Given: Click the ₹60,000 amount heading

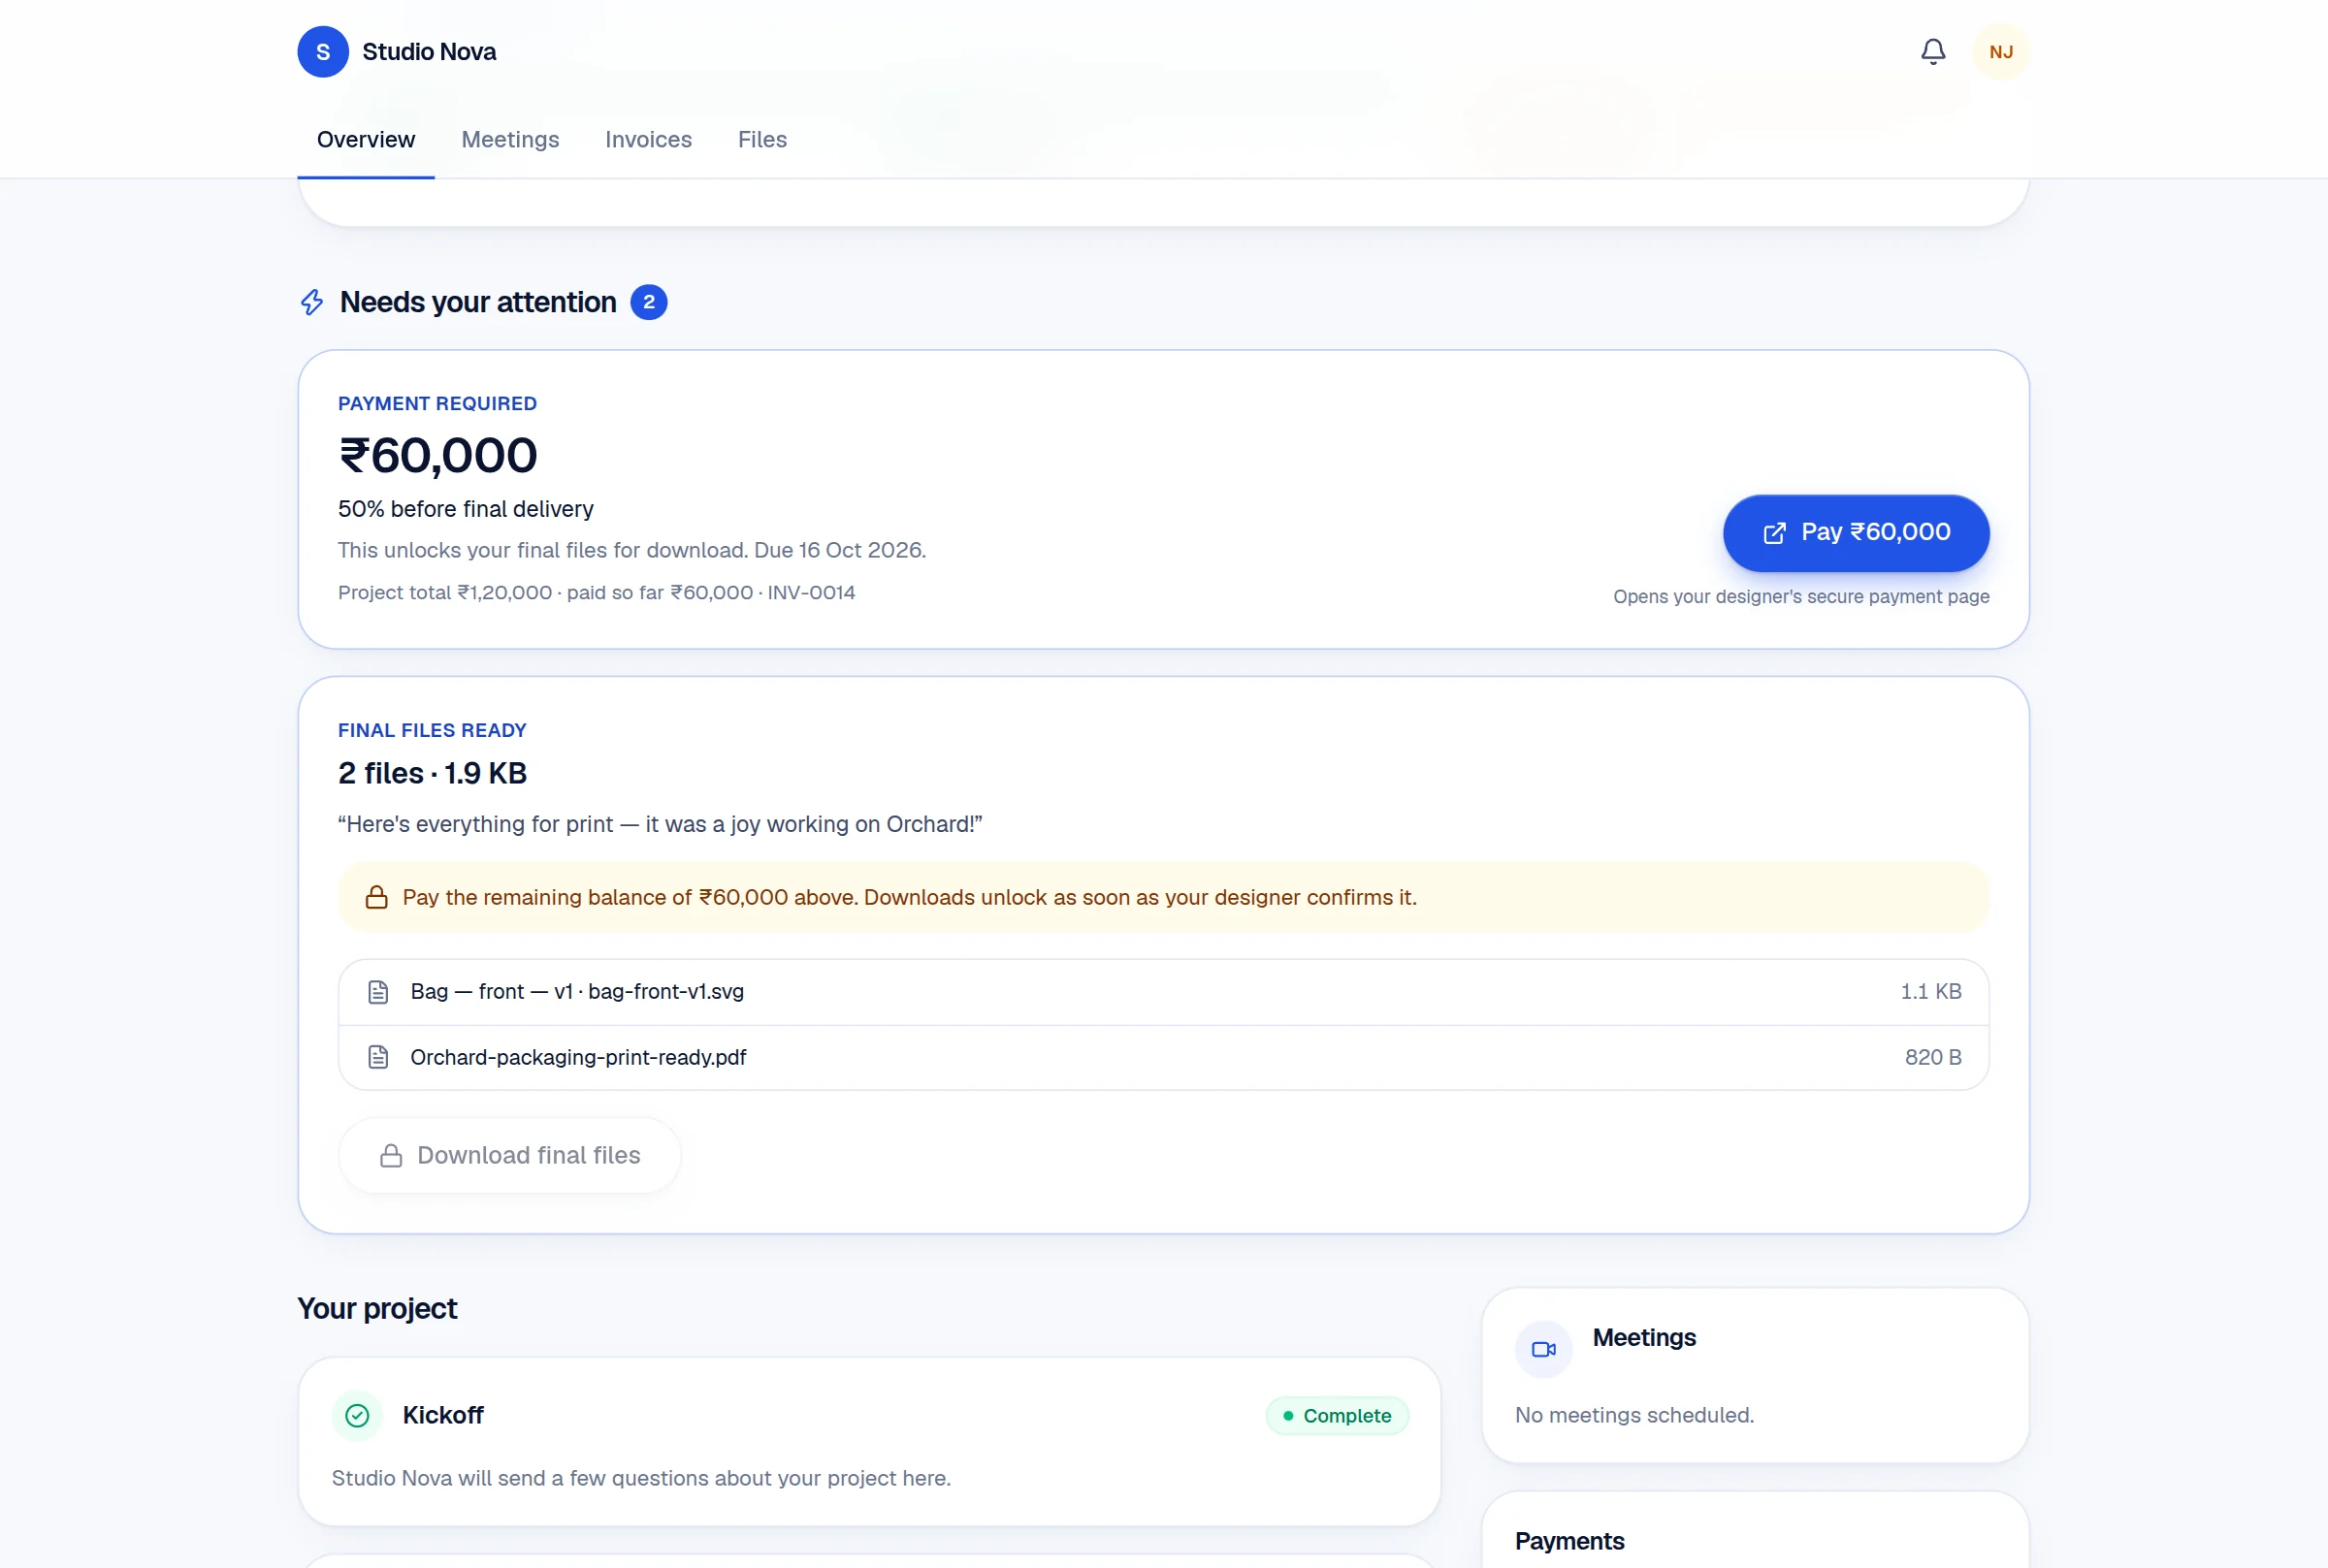Looking at the screenshot, I should [x=438, y=456].
